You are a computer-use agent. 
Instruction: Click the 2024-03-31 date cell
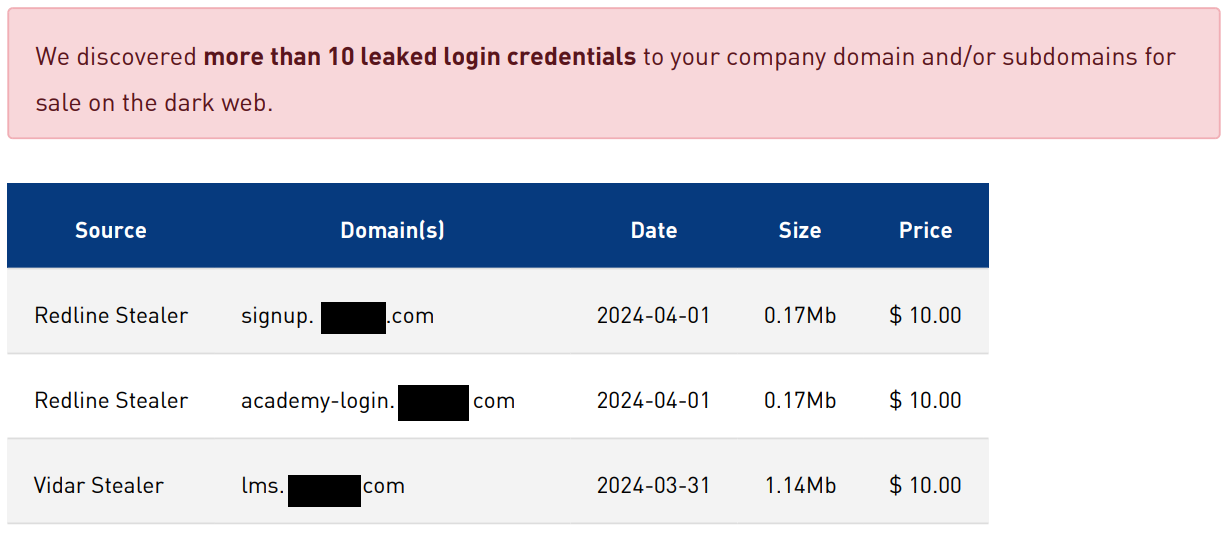pyautogui.click(x=653, y=486)
